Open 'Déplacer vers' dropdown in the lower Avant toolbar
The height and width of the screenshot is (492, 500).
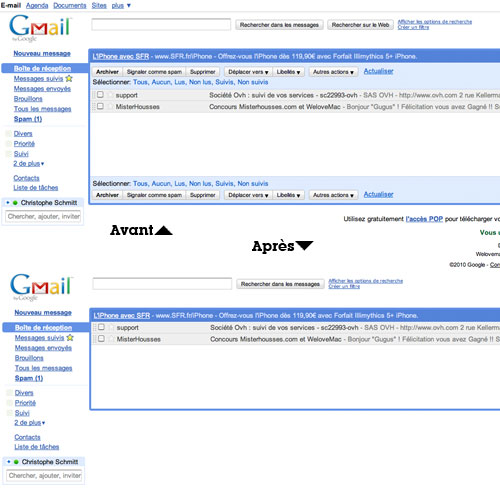(x=248, y=195)
